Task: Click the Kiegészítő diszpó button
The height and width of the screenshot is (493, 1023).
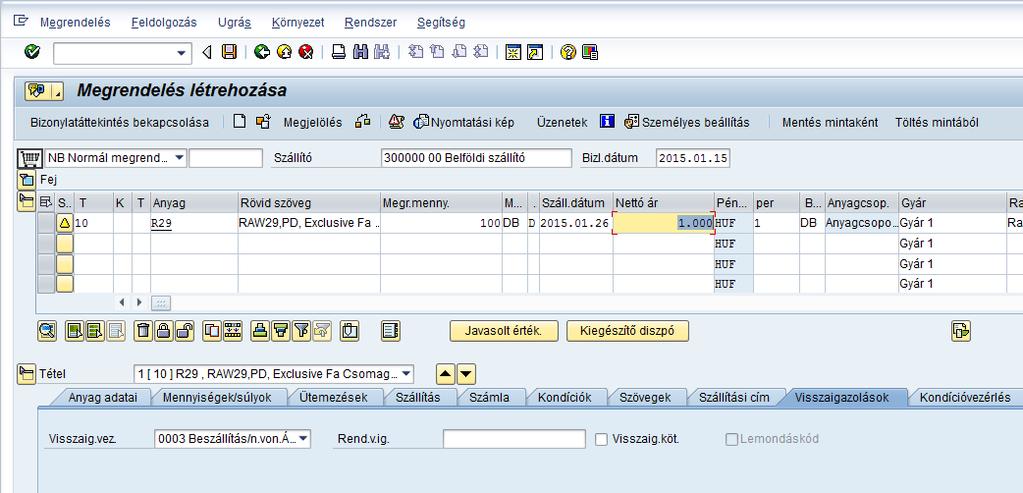Action: pyautogui.click(x=628, y=331)
